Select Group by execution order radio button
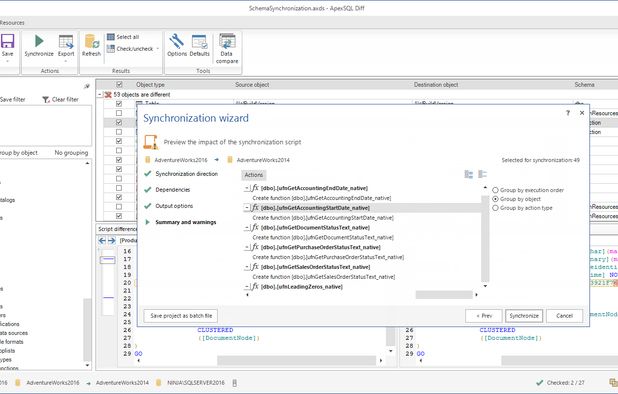The image size is (618, 394). (x=495, y=190)
